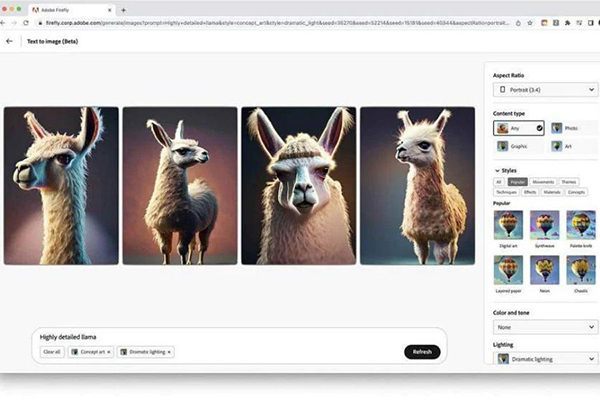
Task: Remove the Concept art tag
Action: [110, 352]
